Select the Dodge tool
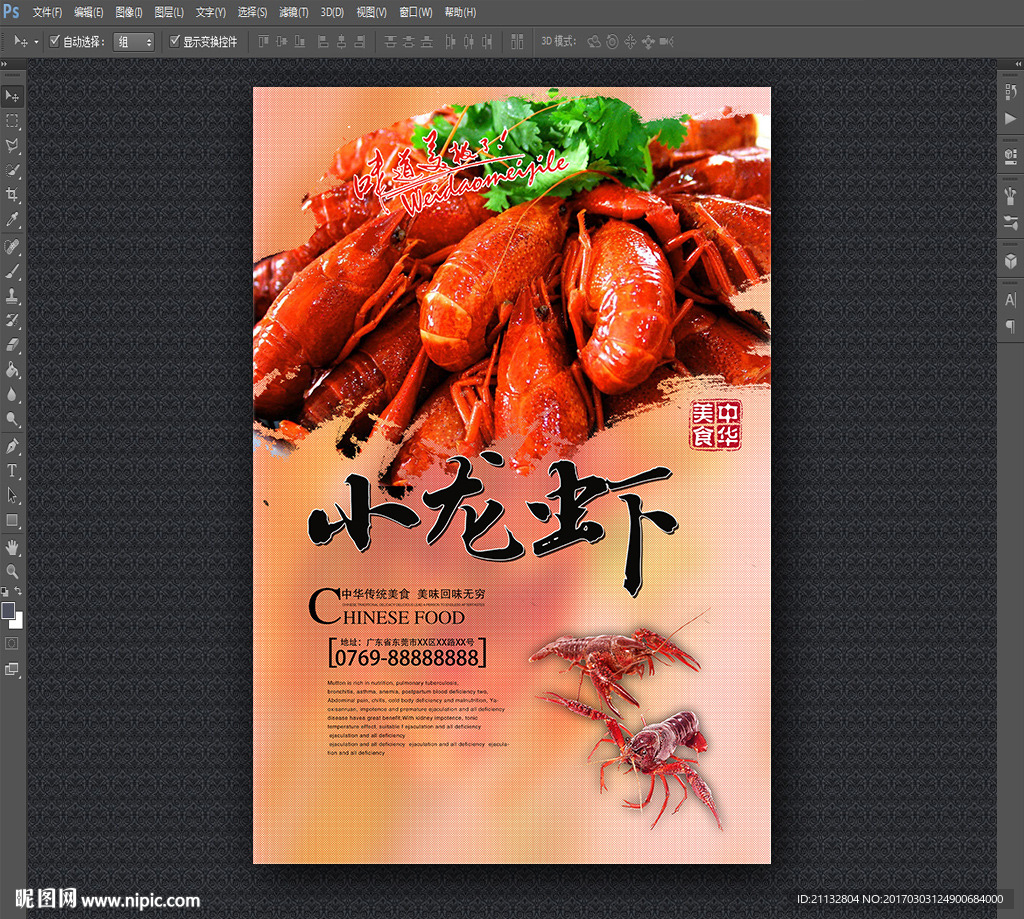Image resolution: width=1024 pixels, height=919 pixels. click(x=12, y=419)
